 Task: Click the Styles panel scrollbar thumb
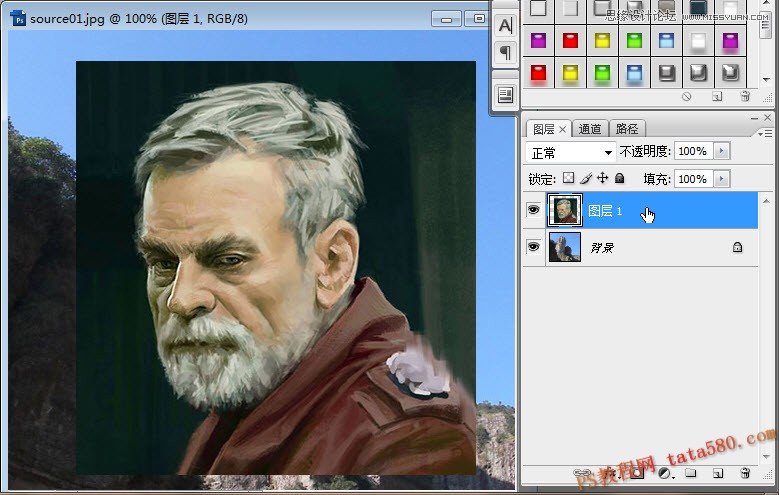(766, 27)
